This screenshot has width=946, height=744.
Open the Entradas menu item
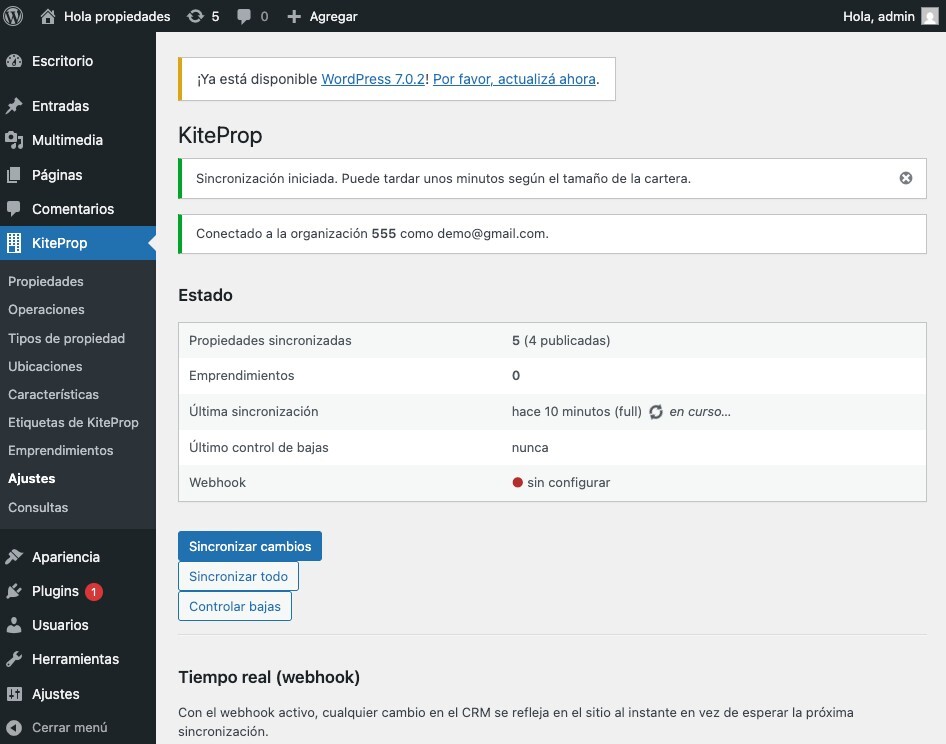pyautogui.click(x=78, y=106)
